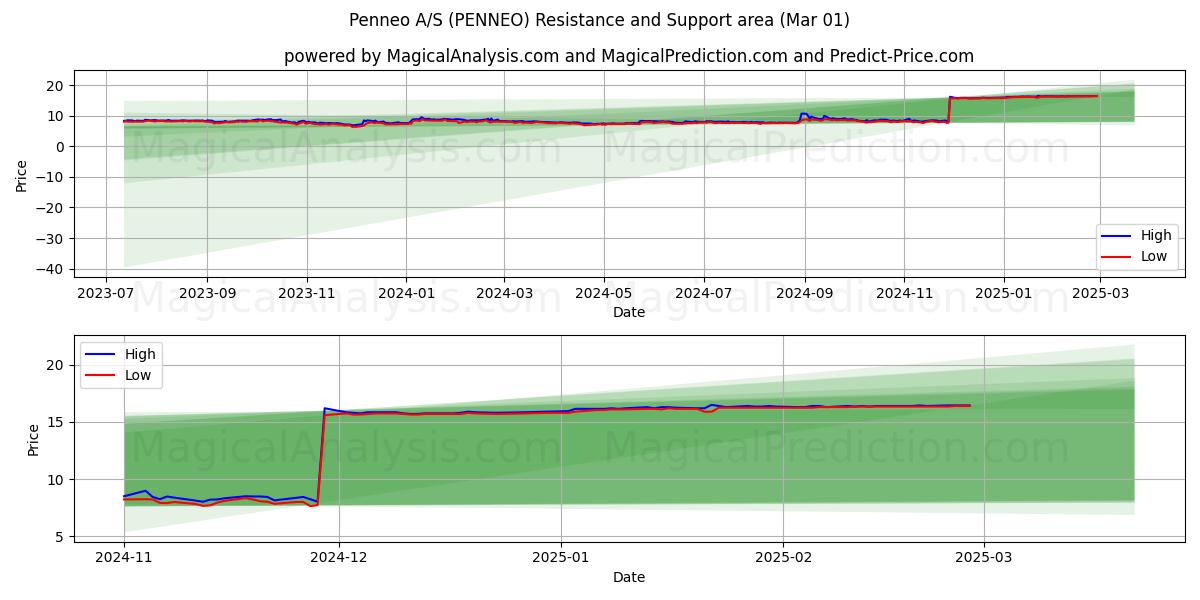Click the top chart x-axis label '2023-09'

(x=207, y=294)
